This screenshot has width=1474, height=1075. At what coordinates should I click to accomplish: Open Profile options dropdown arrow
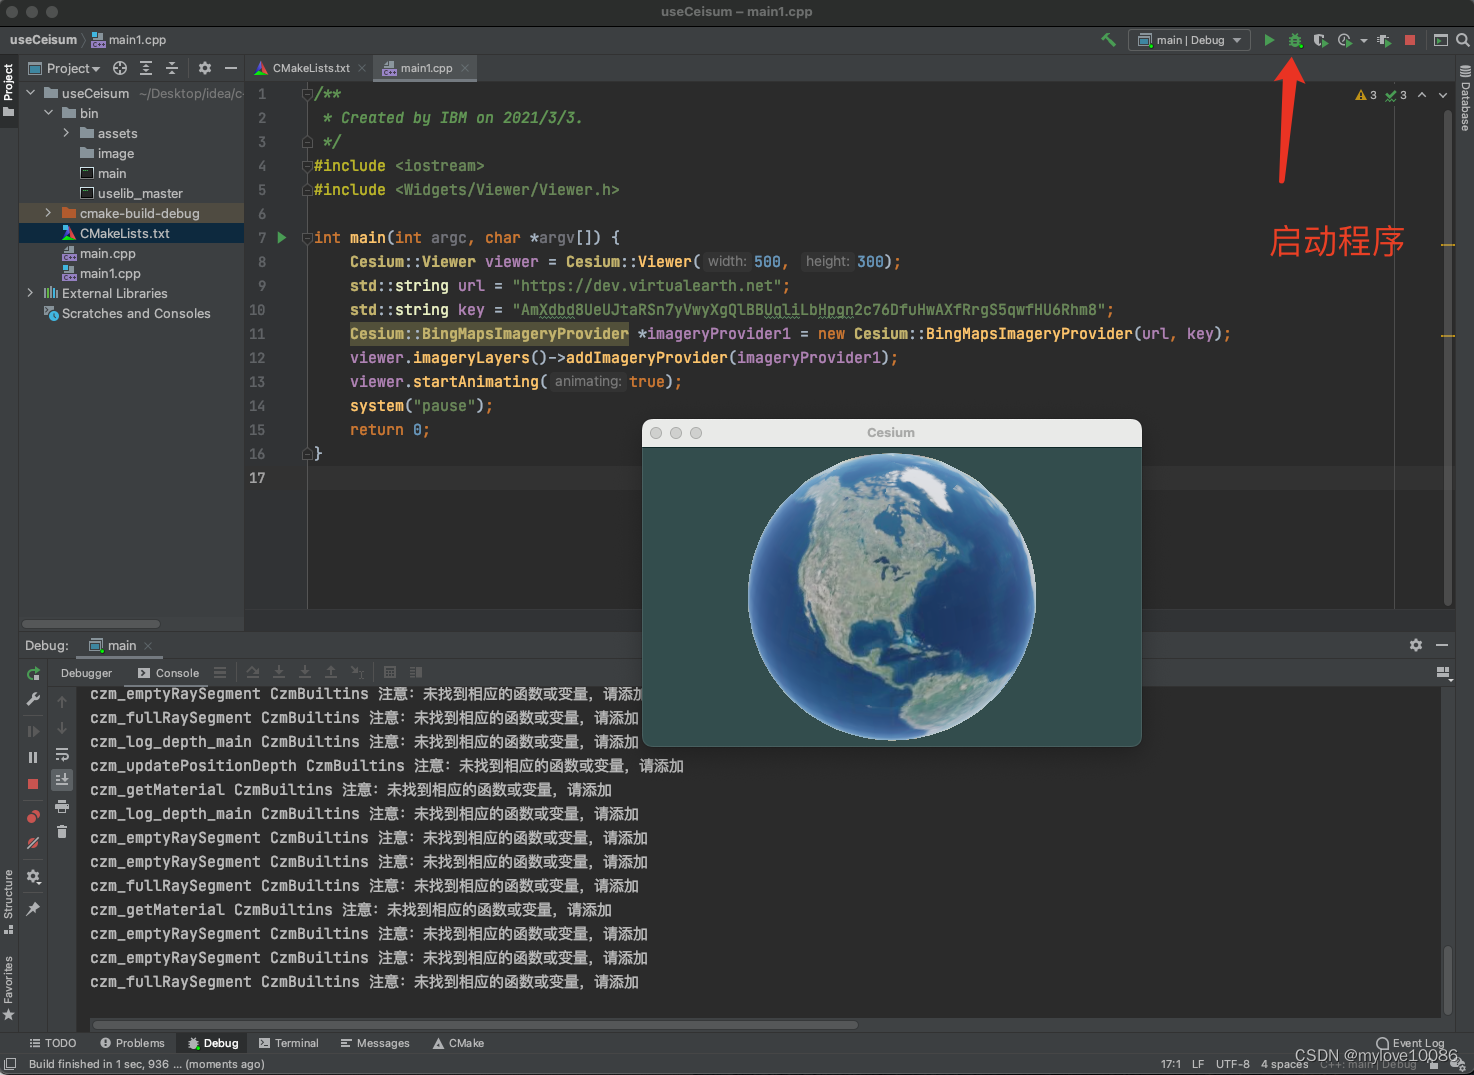click(1364, 41)
